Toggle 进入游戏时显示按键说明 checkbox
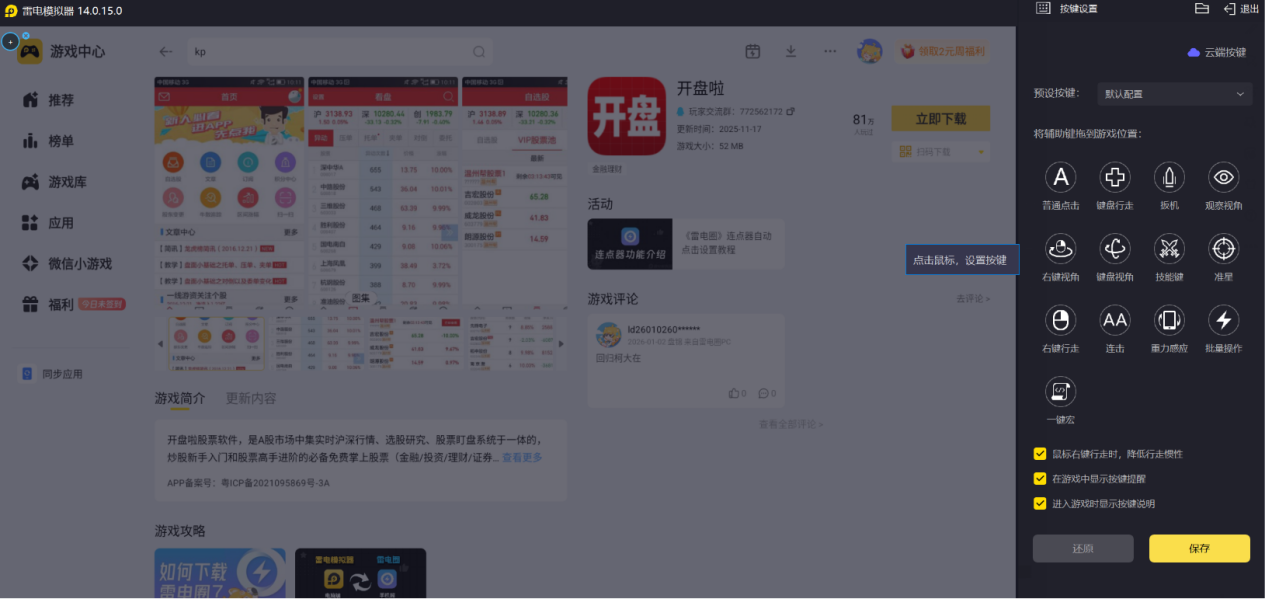 click(x=1040, y=503)
